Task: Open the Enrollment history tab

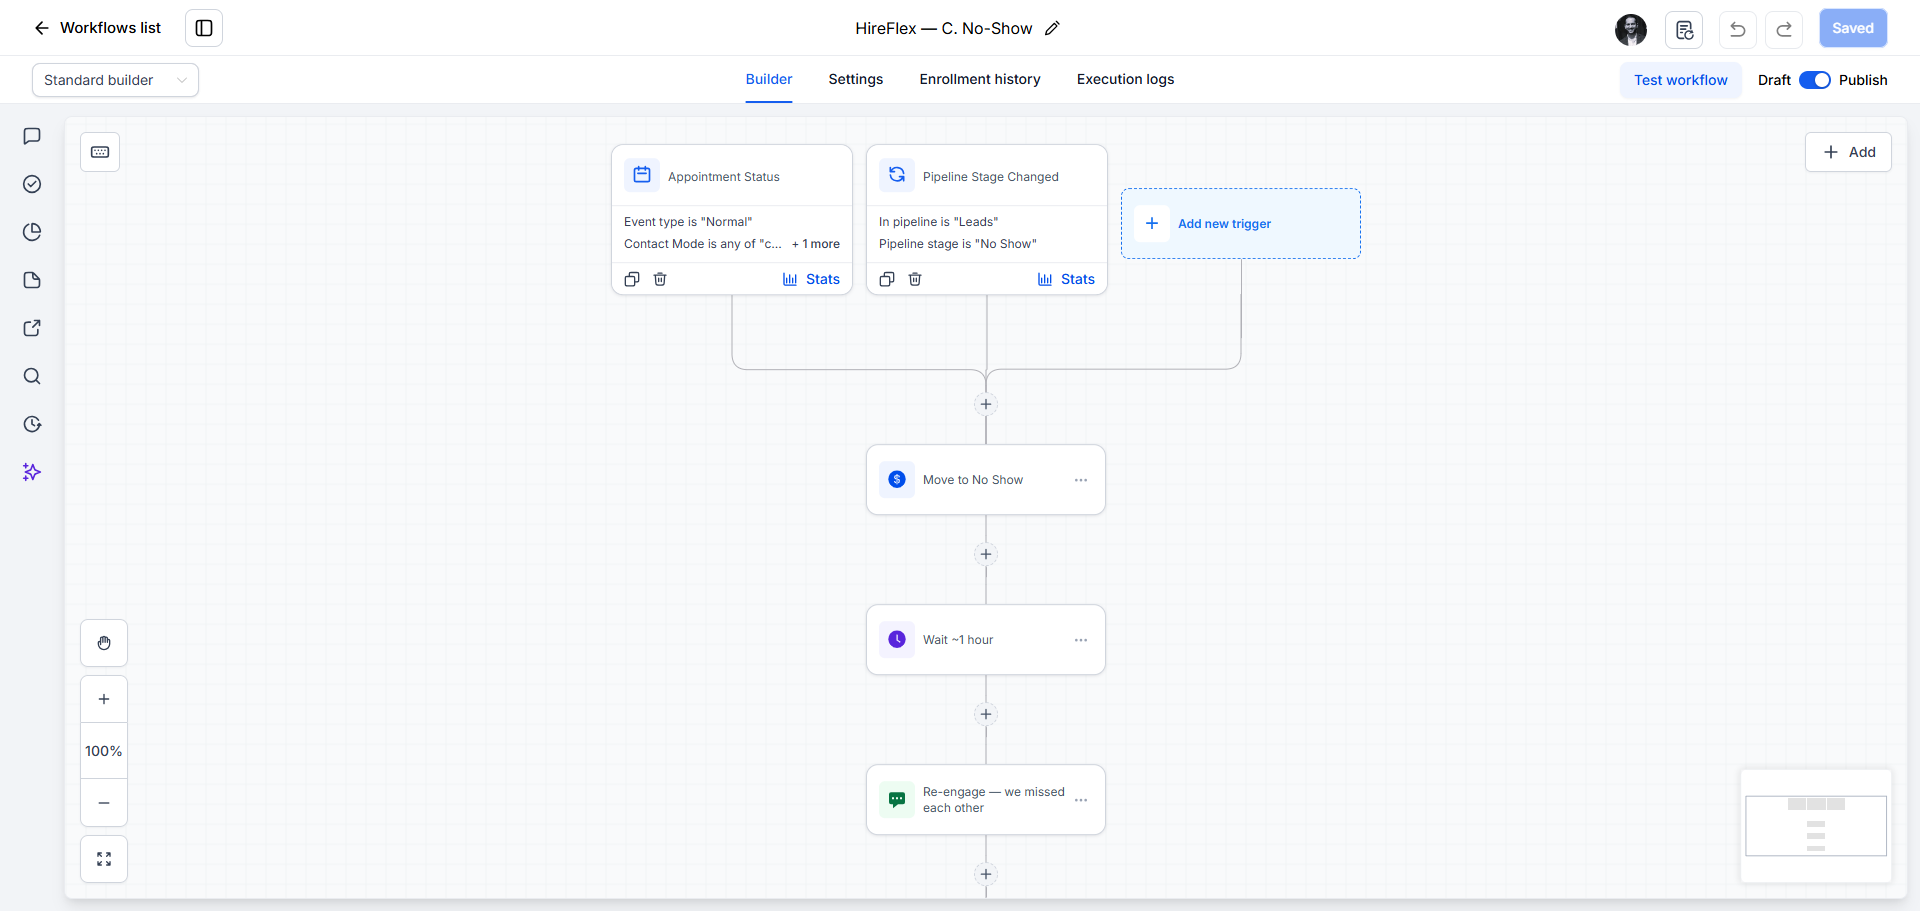Action: [x=980, y=79]
